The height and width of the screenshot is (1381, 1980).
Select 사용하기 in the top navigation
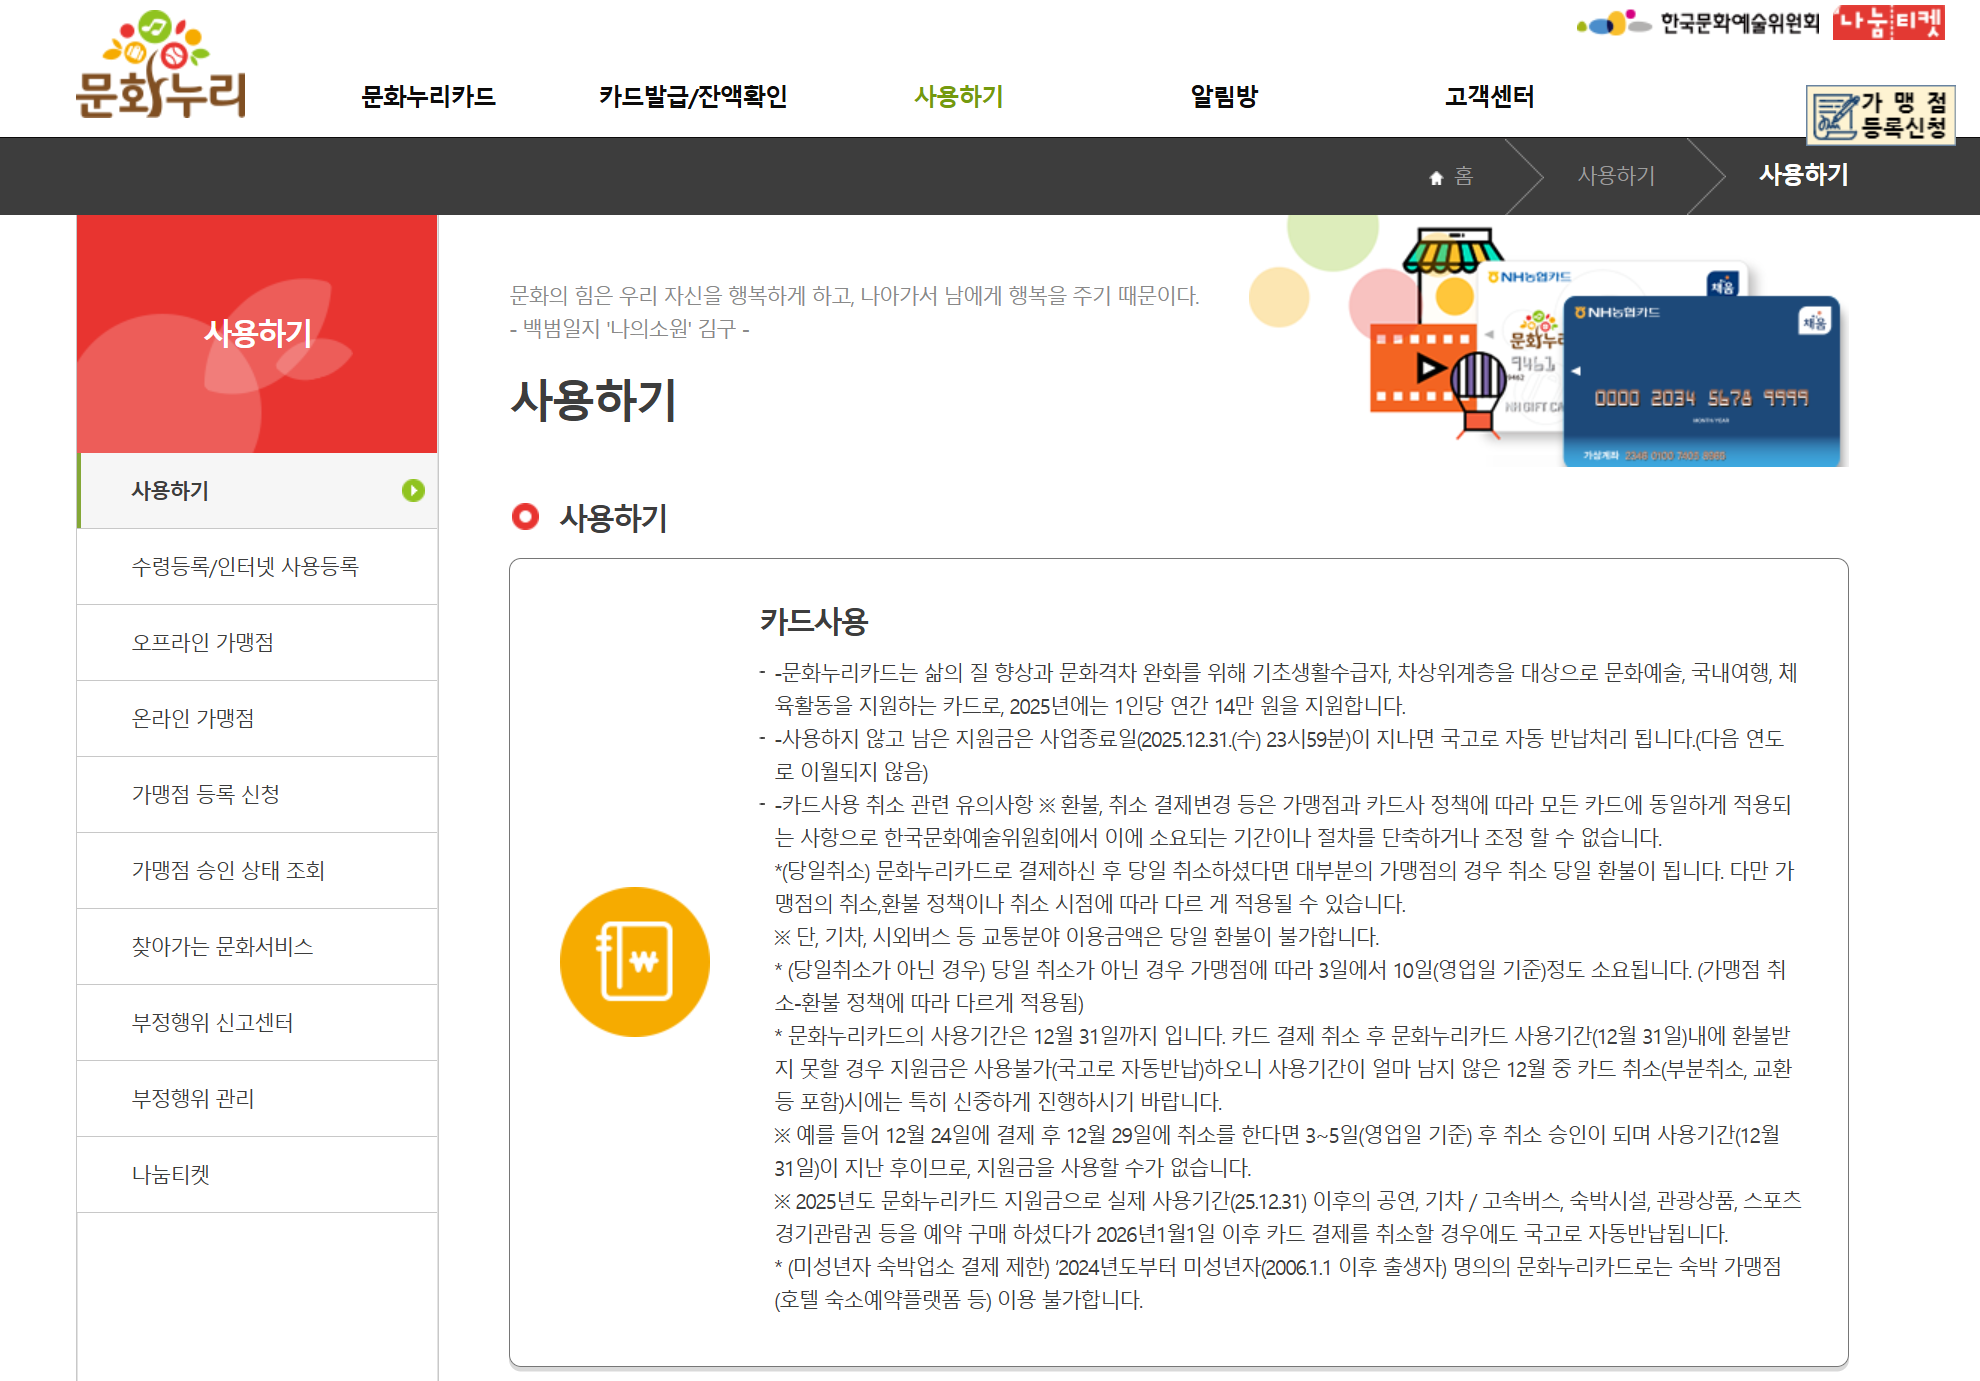click(958, 96)
